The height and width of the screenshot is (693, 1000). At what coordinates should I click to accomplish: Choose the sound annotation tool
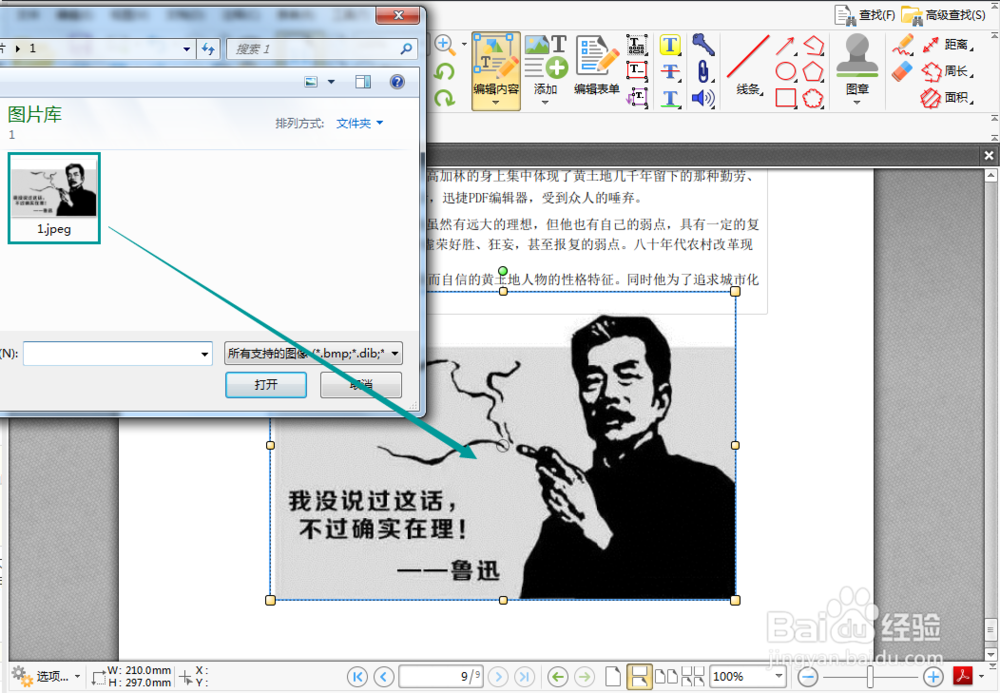pyautogui.click(x=703, y=97)
